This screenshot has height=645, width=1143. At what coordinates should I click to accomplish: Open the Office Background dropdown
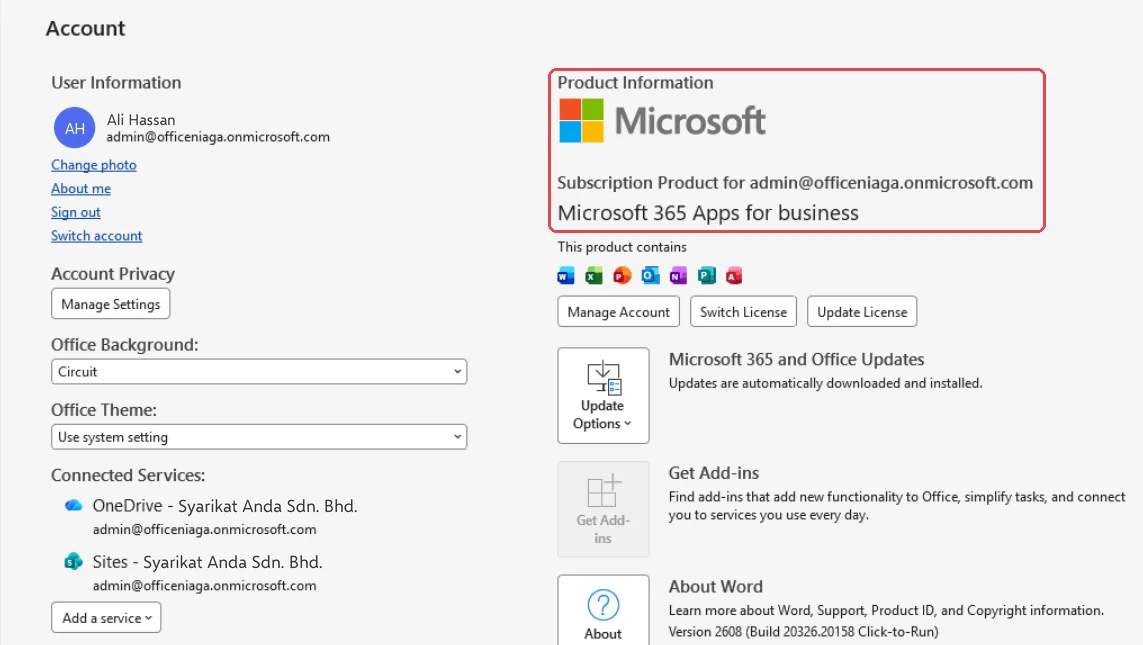pos(259,372)
